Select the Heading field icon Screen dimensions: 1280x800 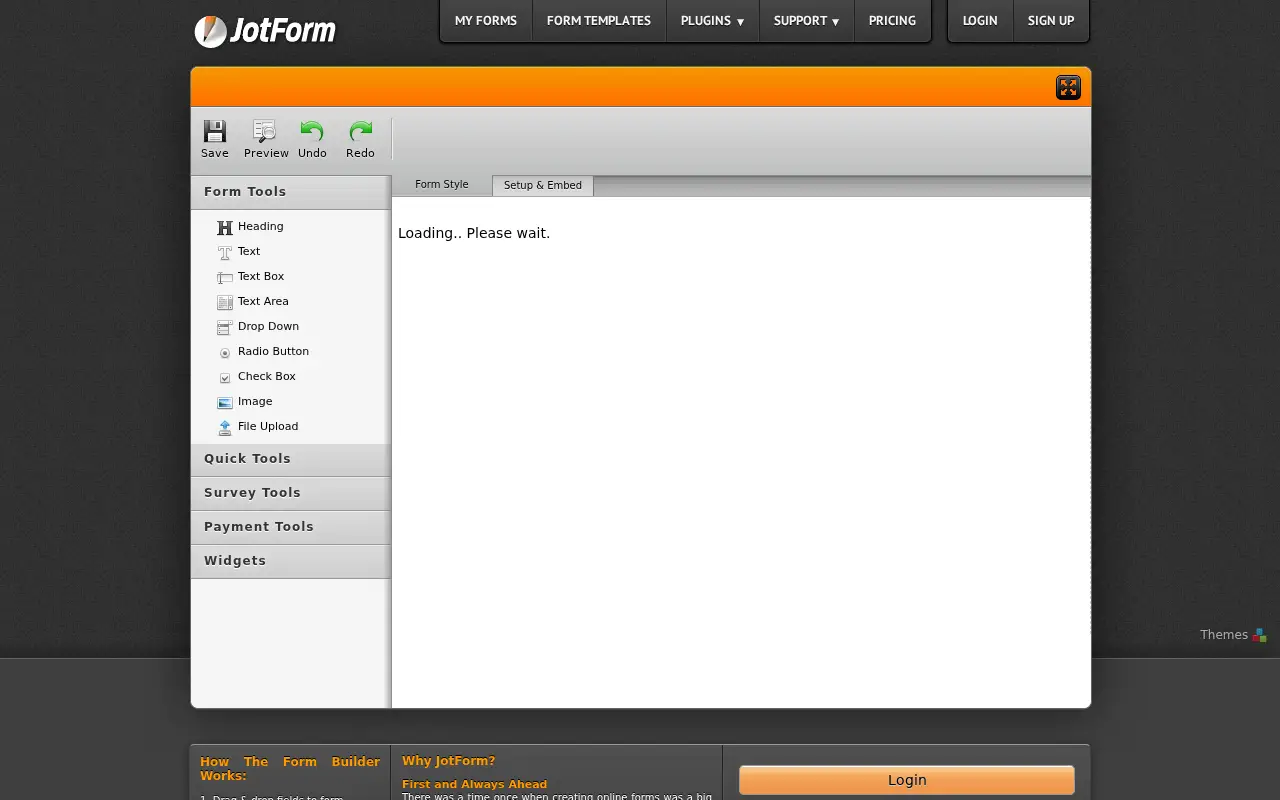(x=225, y=227)
